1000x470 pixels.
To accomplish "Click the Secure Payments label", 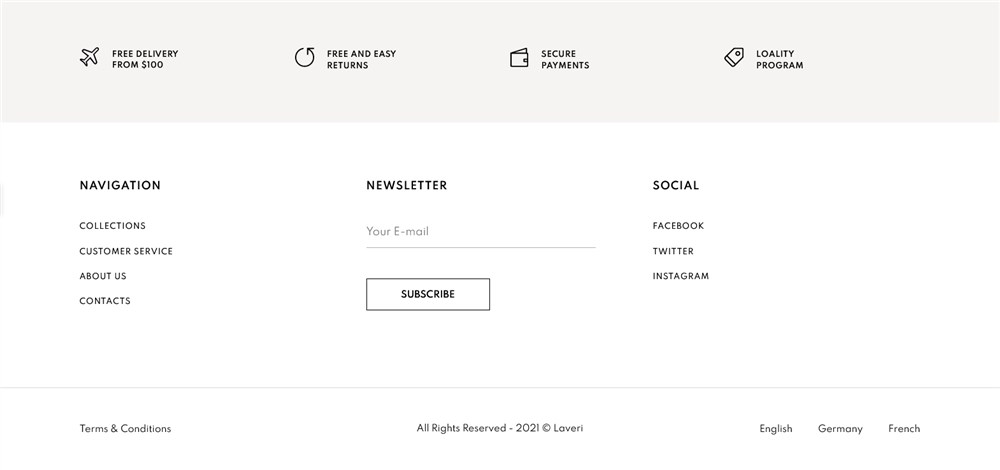I will click(565, 59).
